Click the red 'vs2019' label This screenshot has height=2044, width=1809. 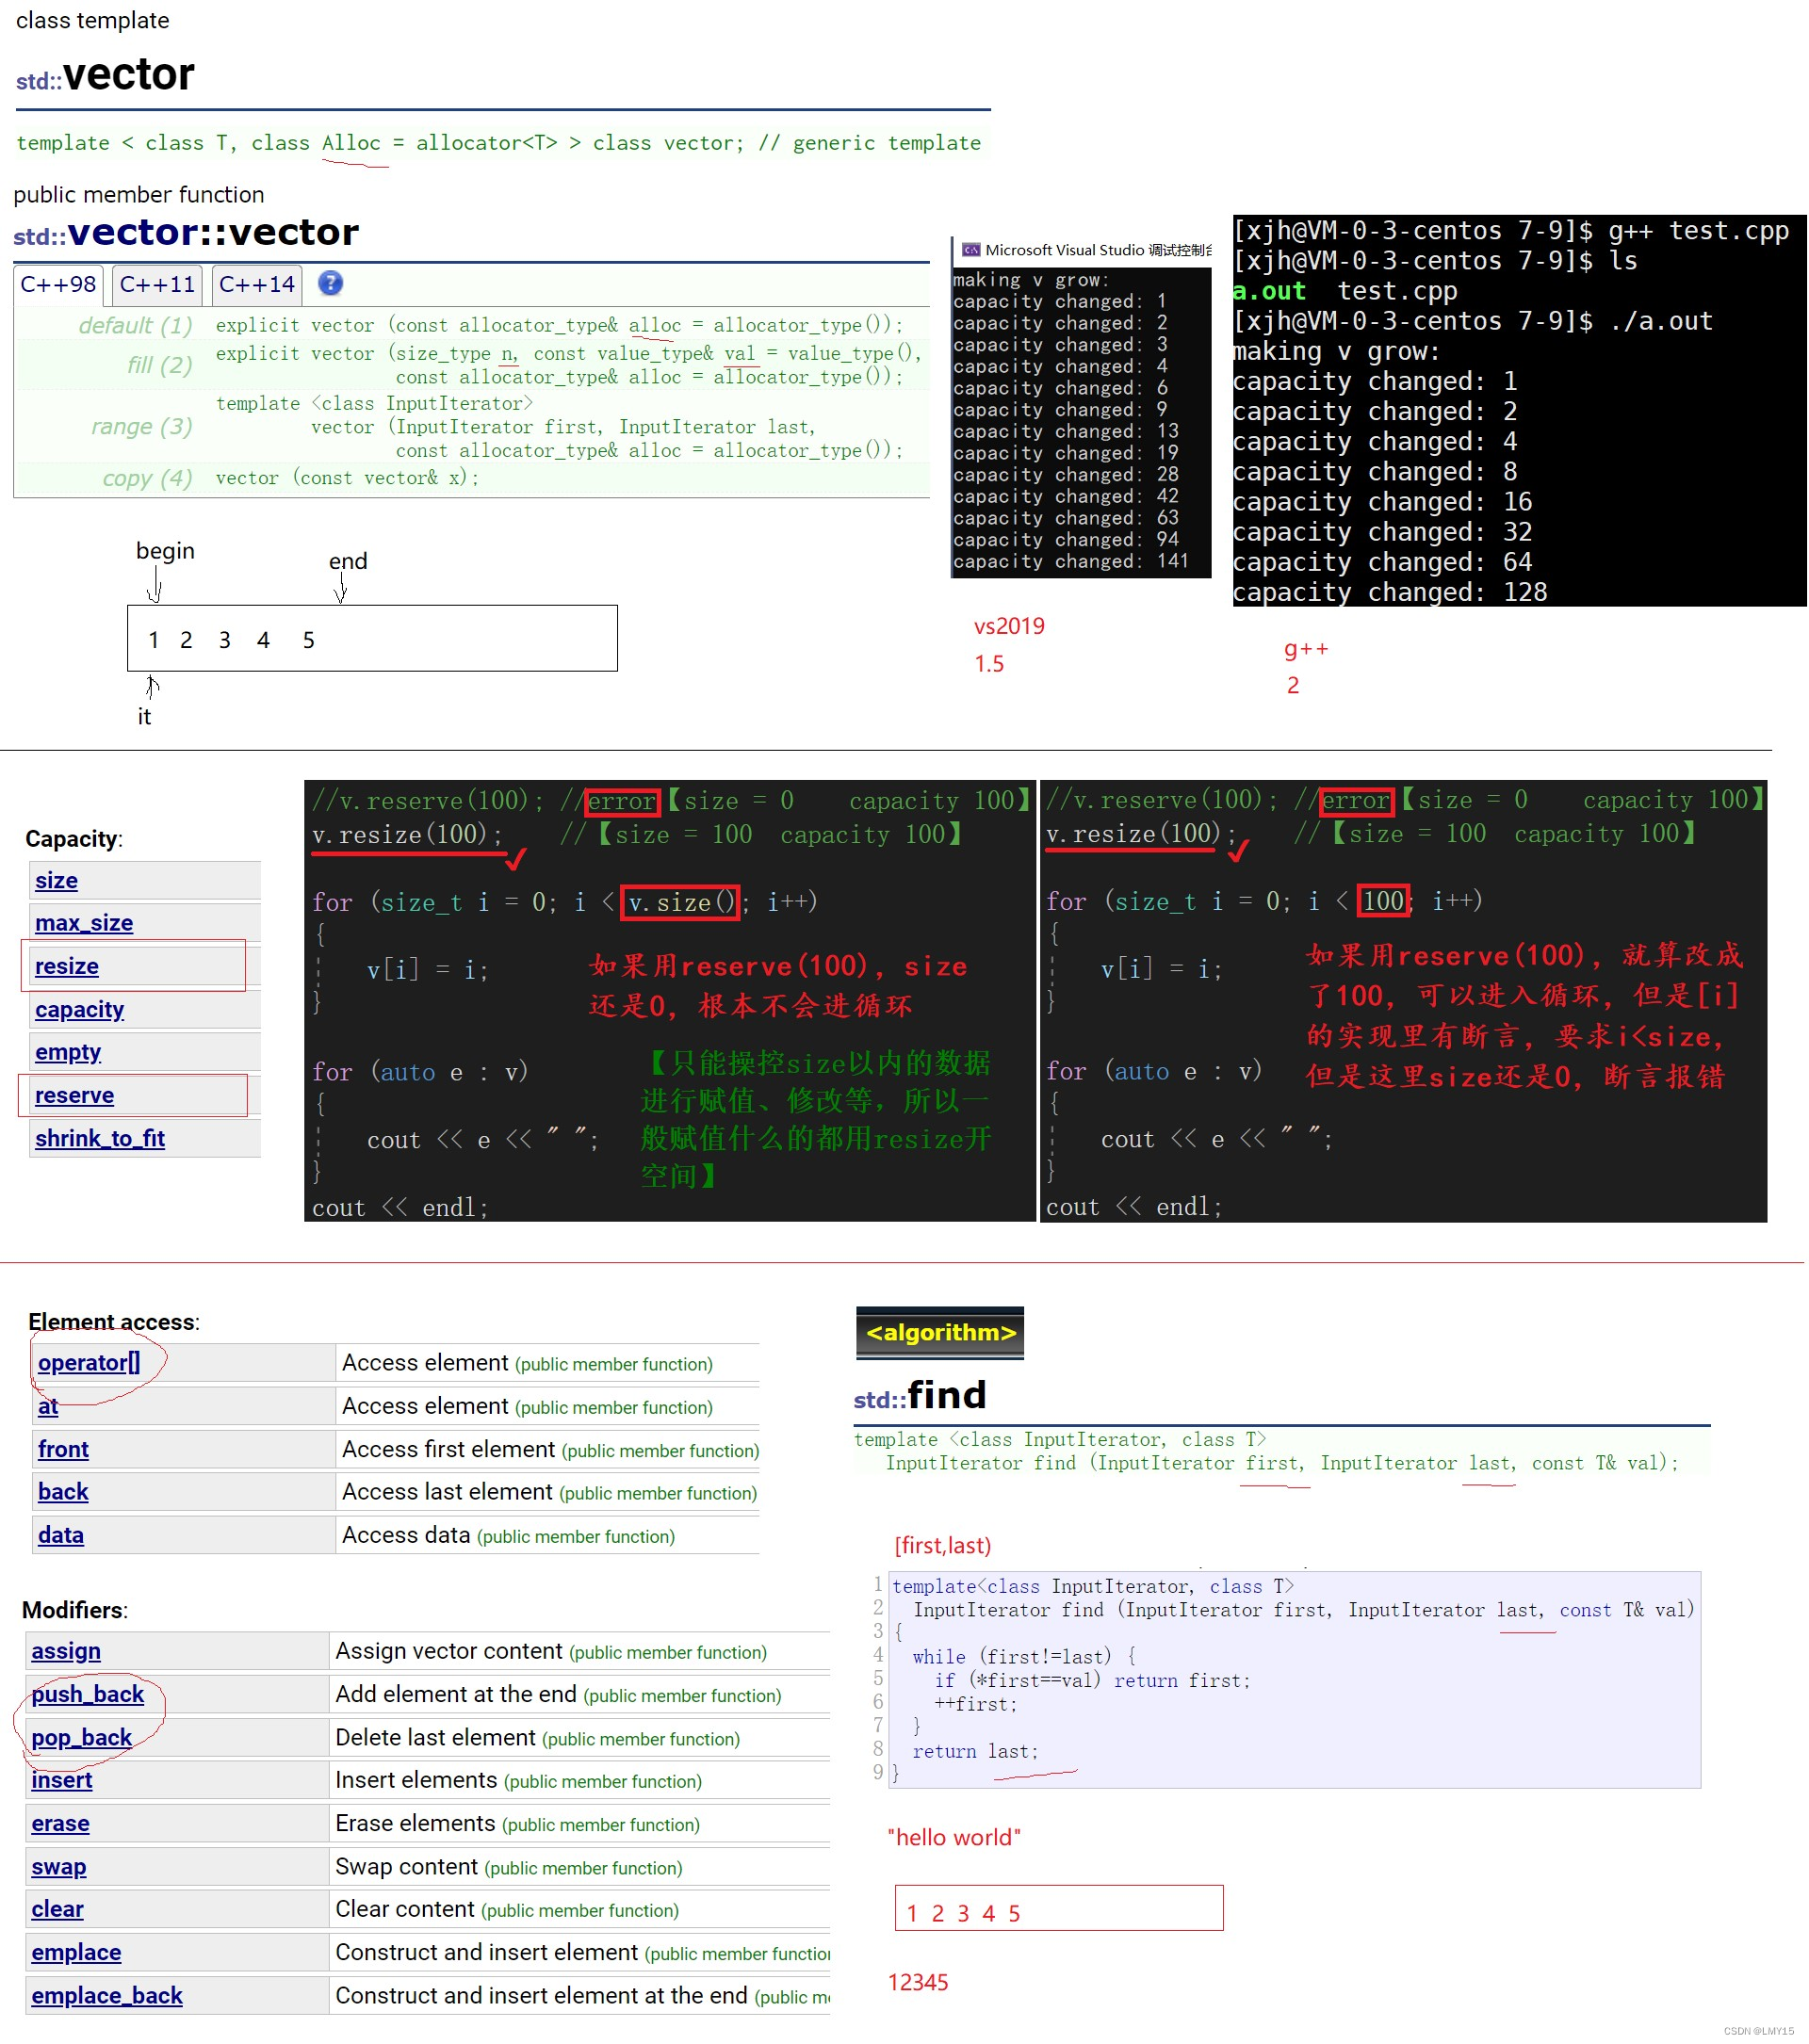(x=1009, y=626)
